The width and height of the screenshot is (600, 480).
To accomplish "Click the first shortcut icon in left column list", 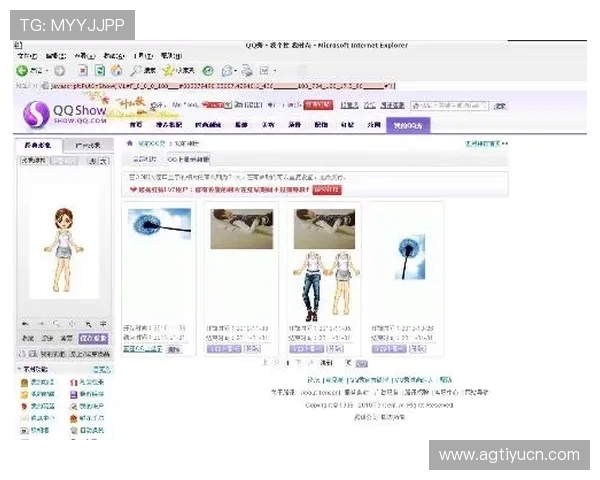I will pos(24,382).
